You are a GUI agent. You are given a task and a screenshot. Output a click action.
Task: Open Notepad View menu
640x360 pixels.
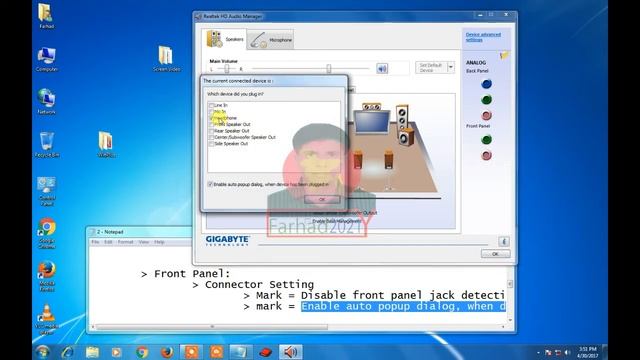tap(144, 242)
